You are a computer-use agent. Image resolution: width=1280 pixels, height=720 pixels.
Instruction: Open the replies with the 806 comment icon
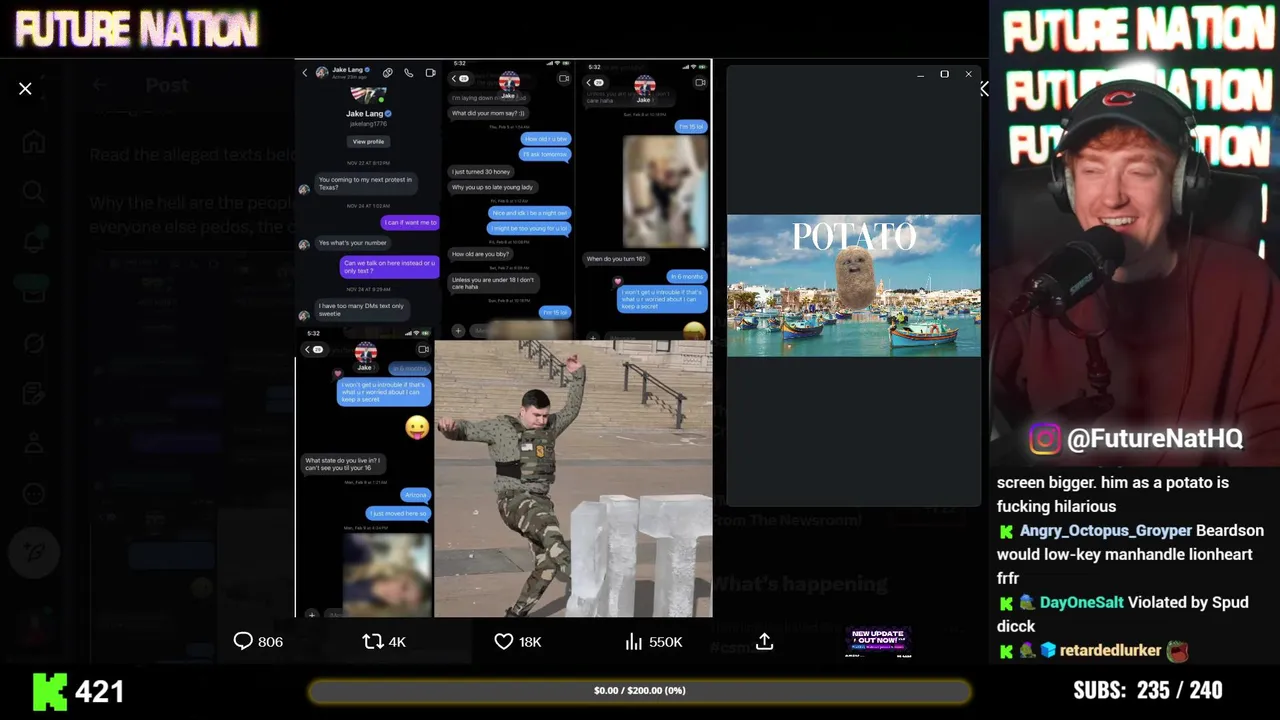click(x=243, y=641)
